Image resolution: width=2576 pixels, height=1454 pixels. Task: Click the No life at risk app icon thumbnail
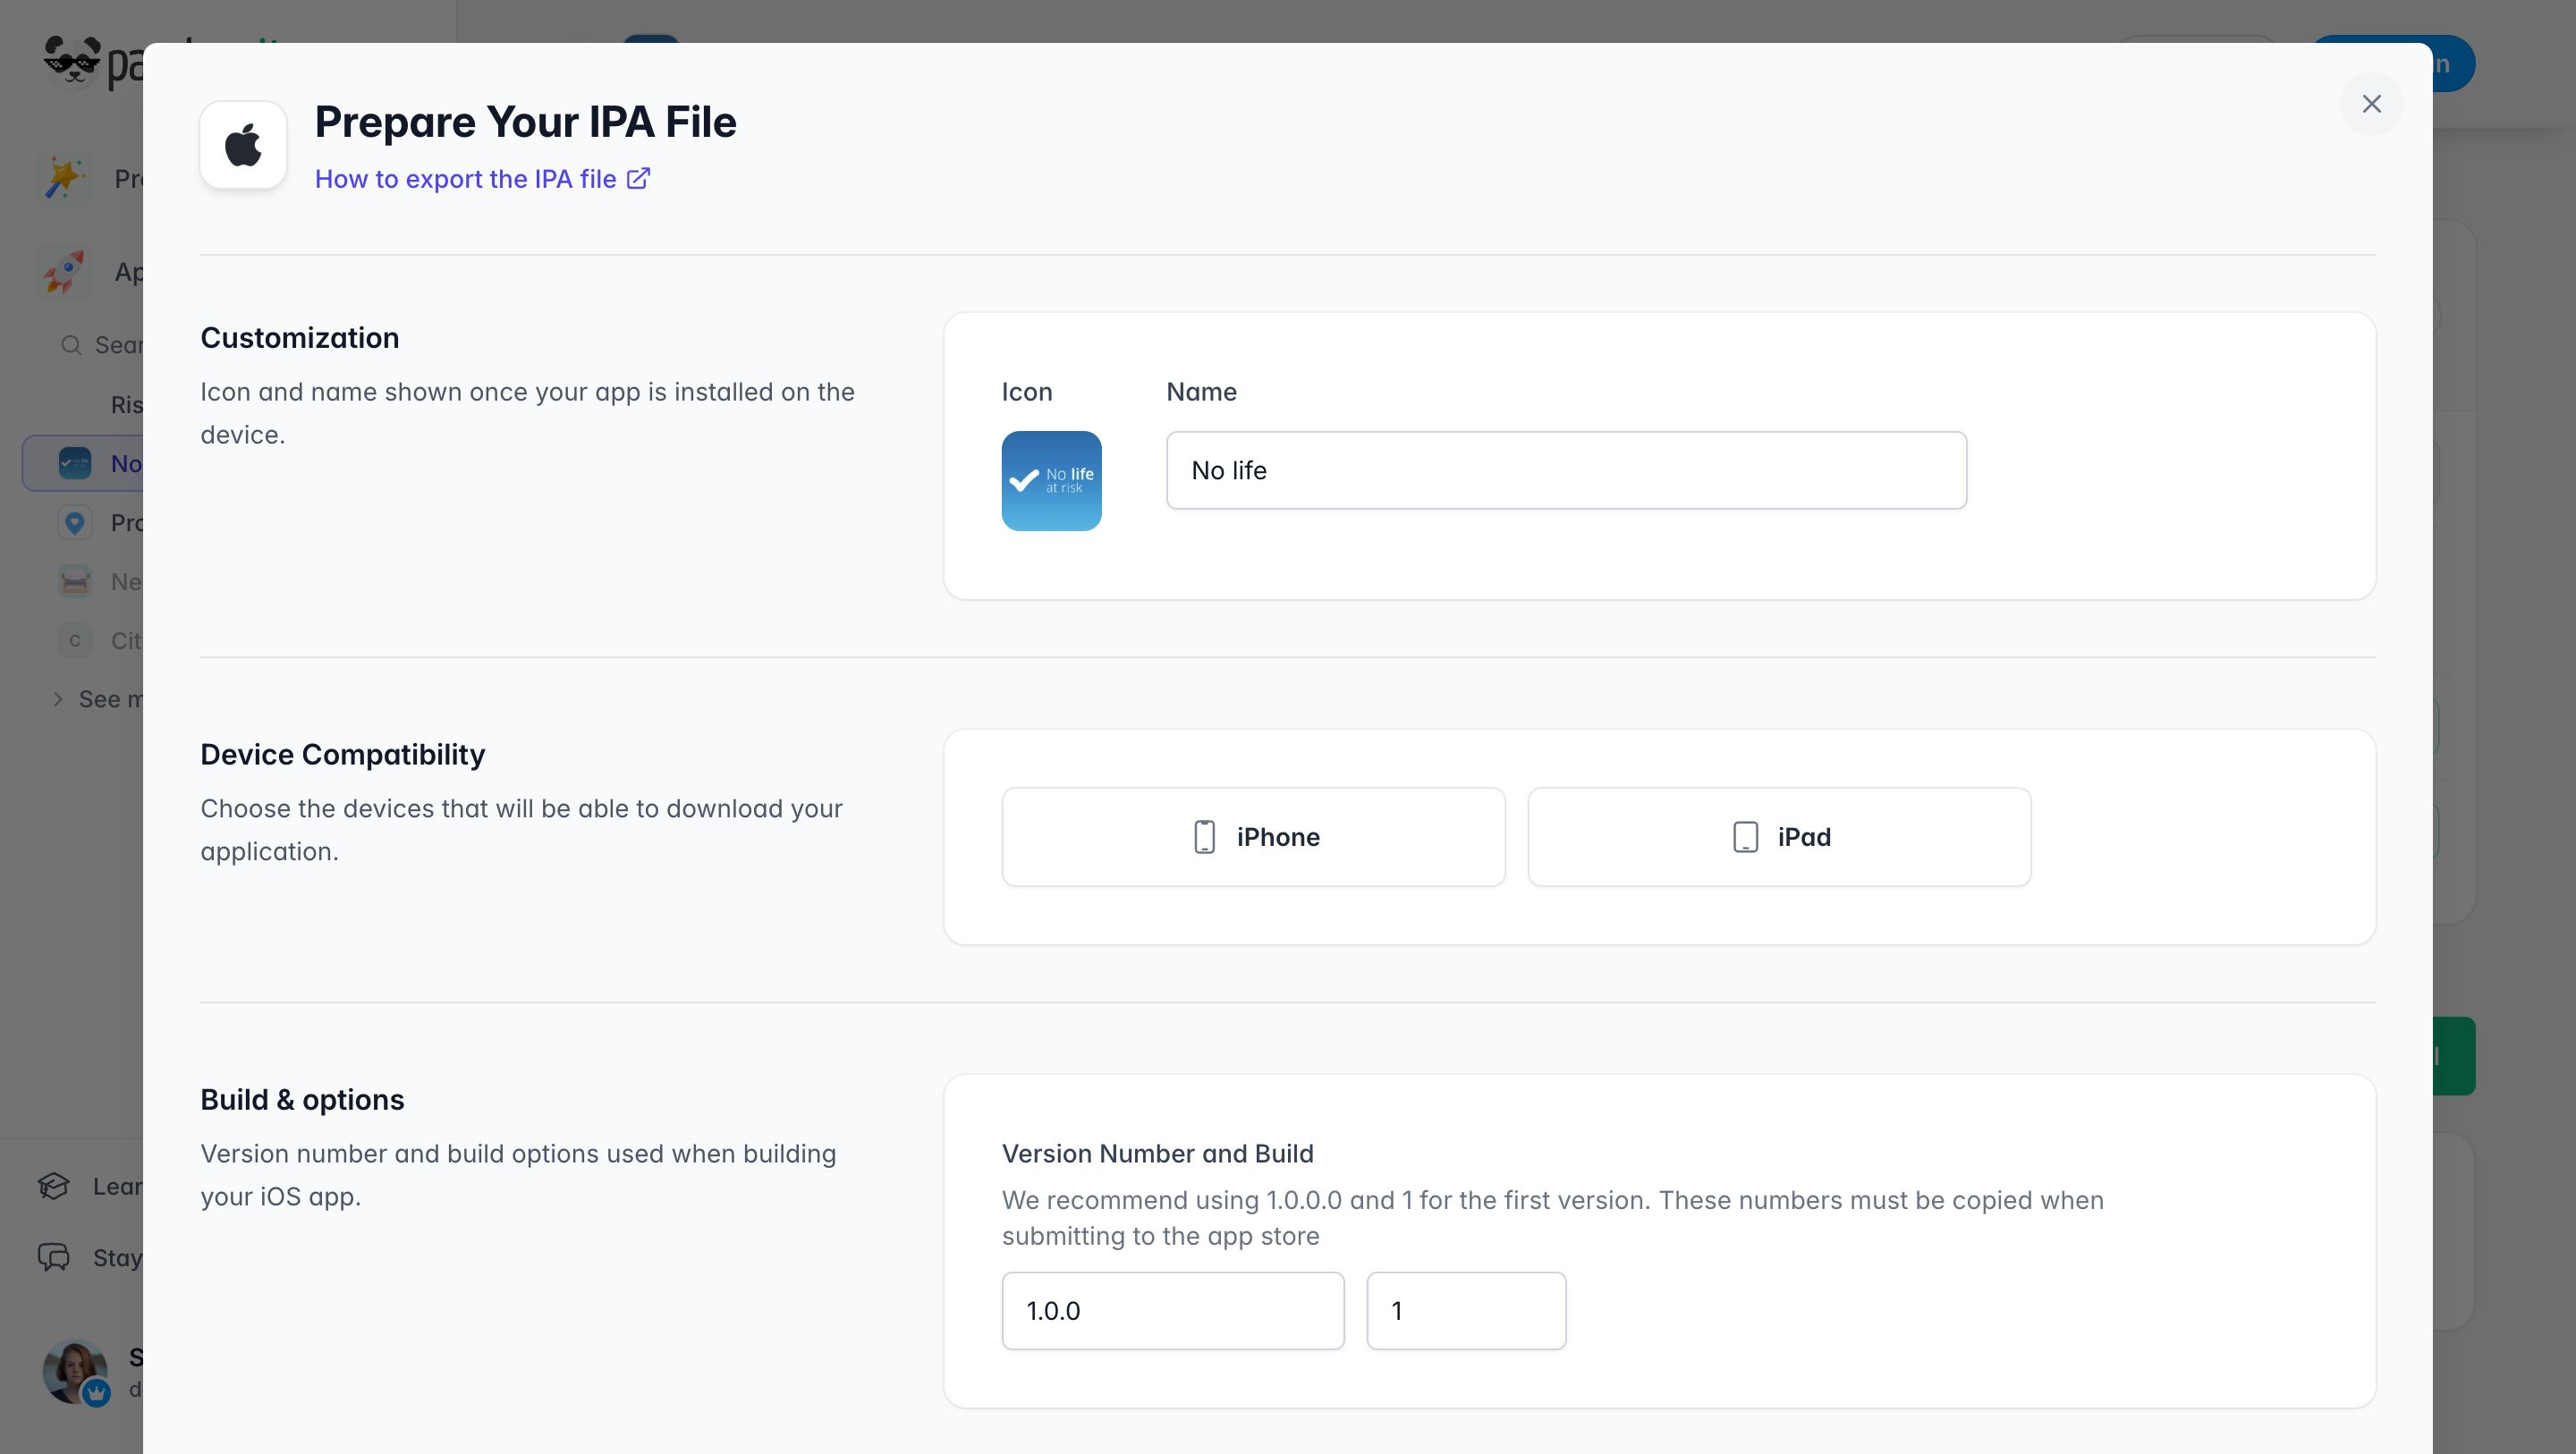click(x=1051, y=481)
